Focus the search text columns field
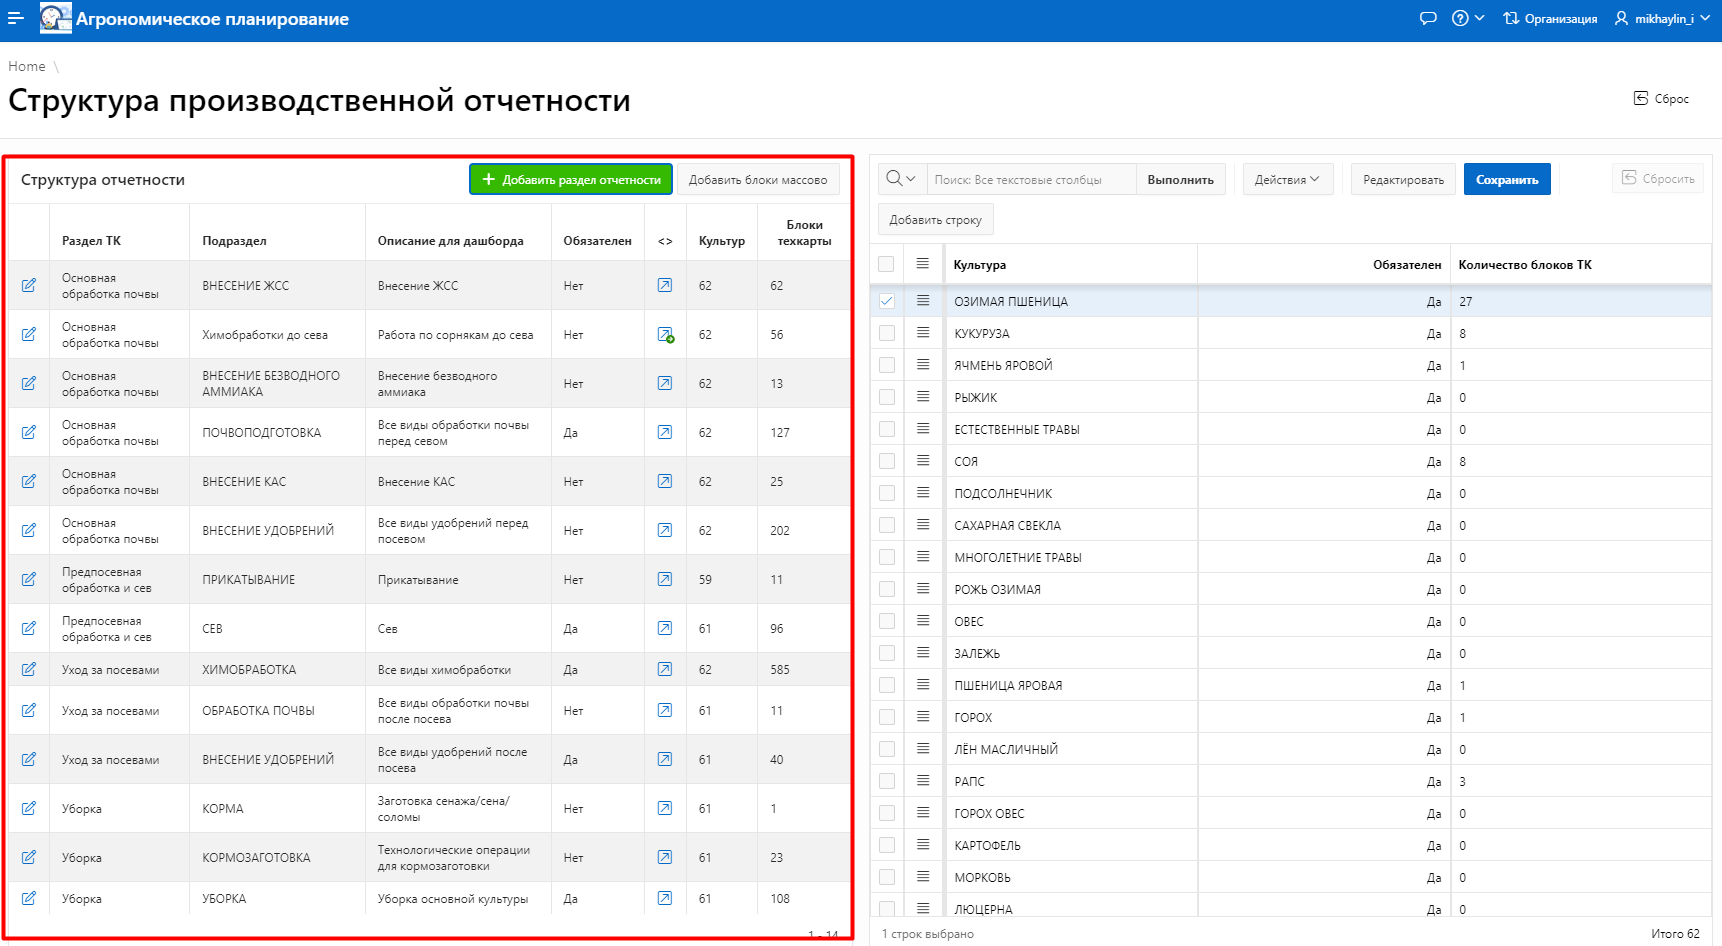This screenshot has width=1722, height=946. 1031,180
